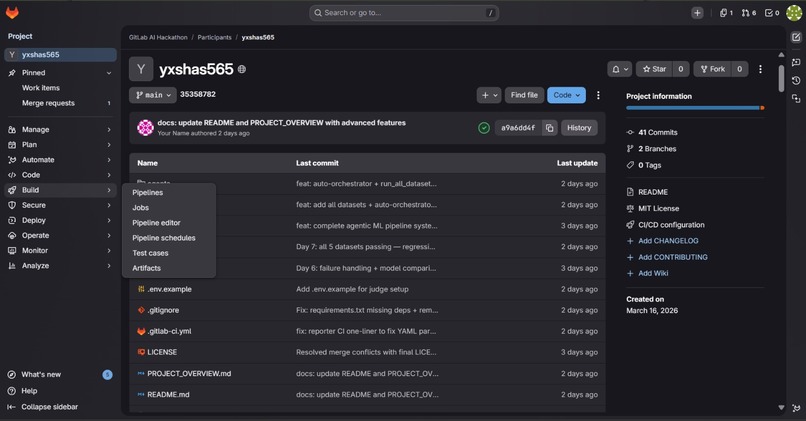Click the Y project avatar beside title

click(x=141, y=69)
